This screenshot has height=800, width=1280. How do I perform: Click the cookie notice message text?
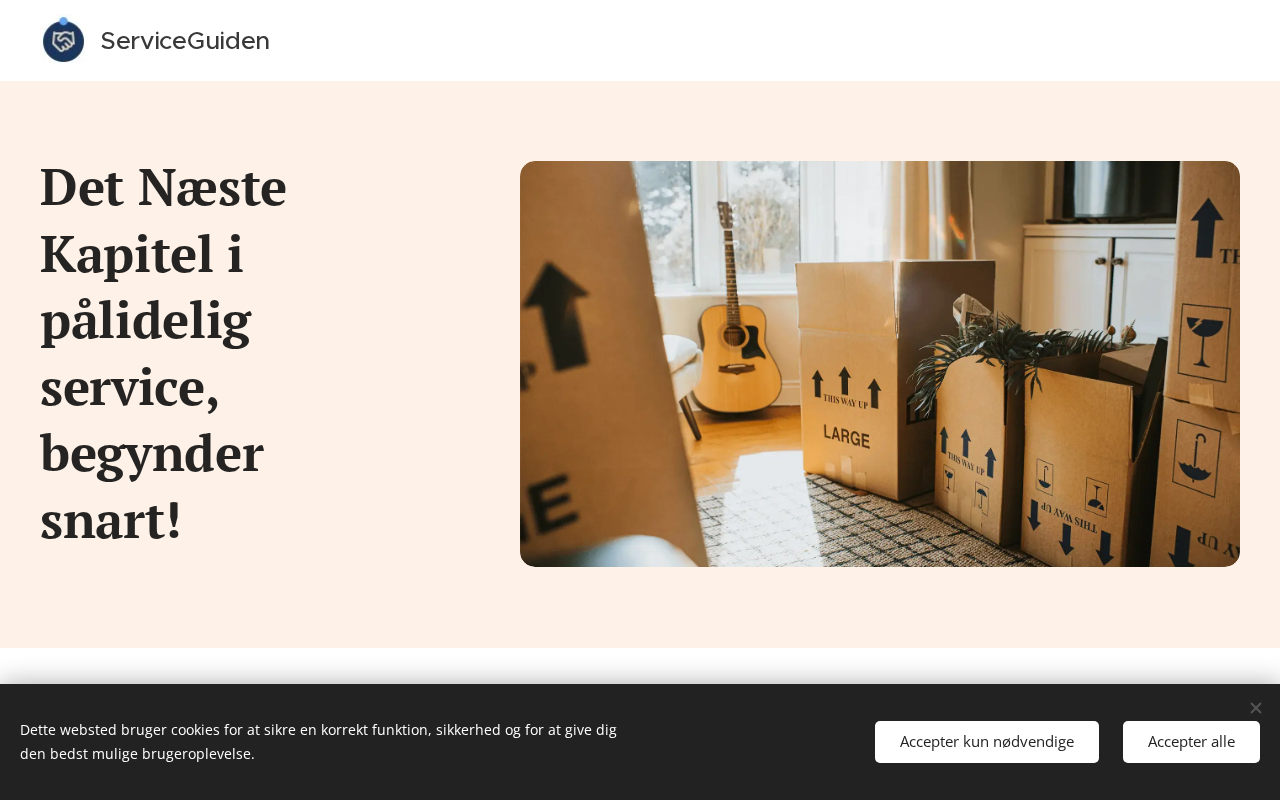point(318,742)
